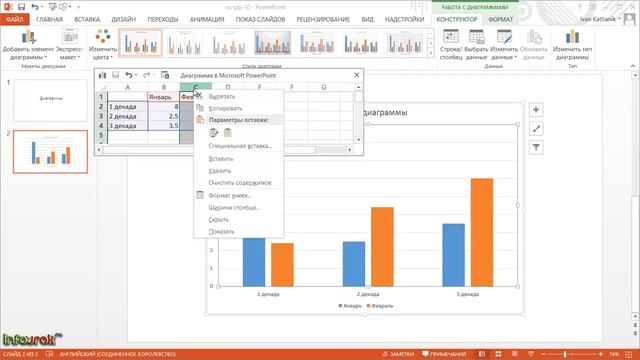Click Change Chart Type (Изменить тип диаграммы)
The height and width of the screenshot is (360, 640).
(x=572, y=45)
